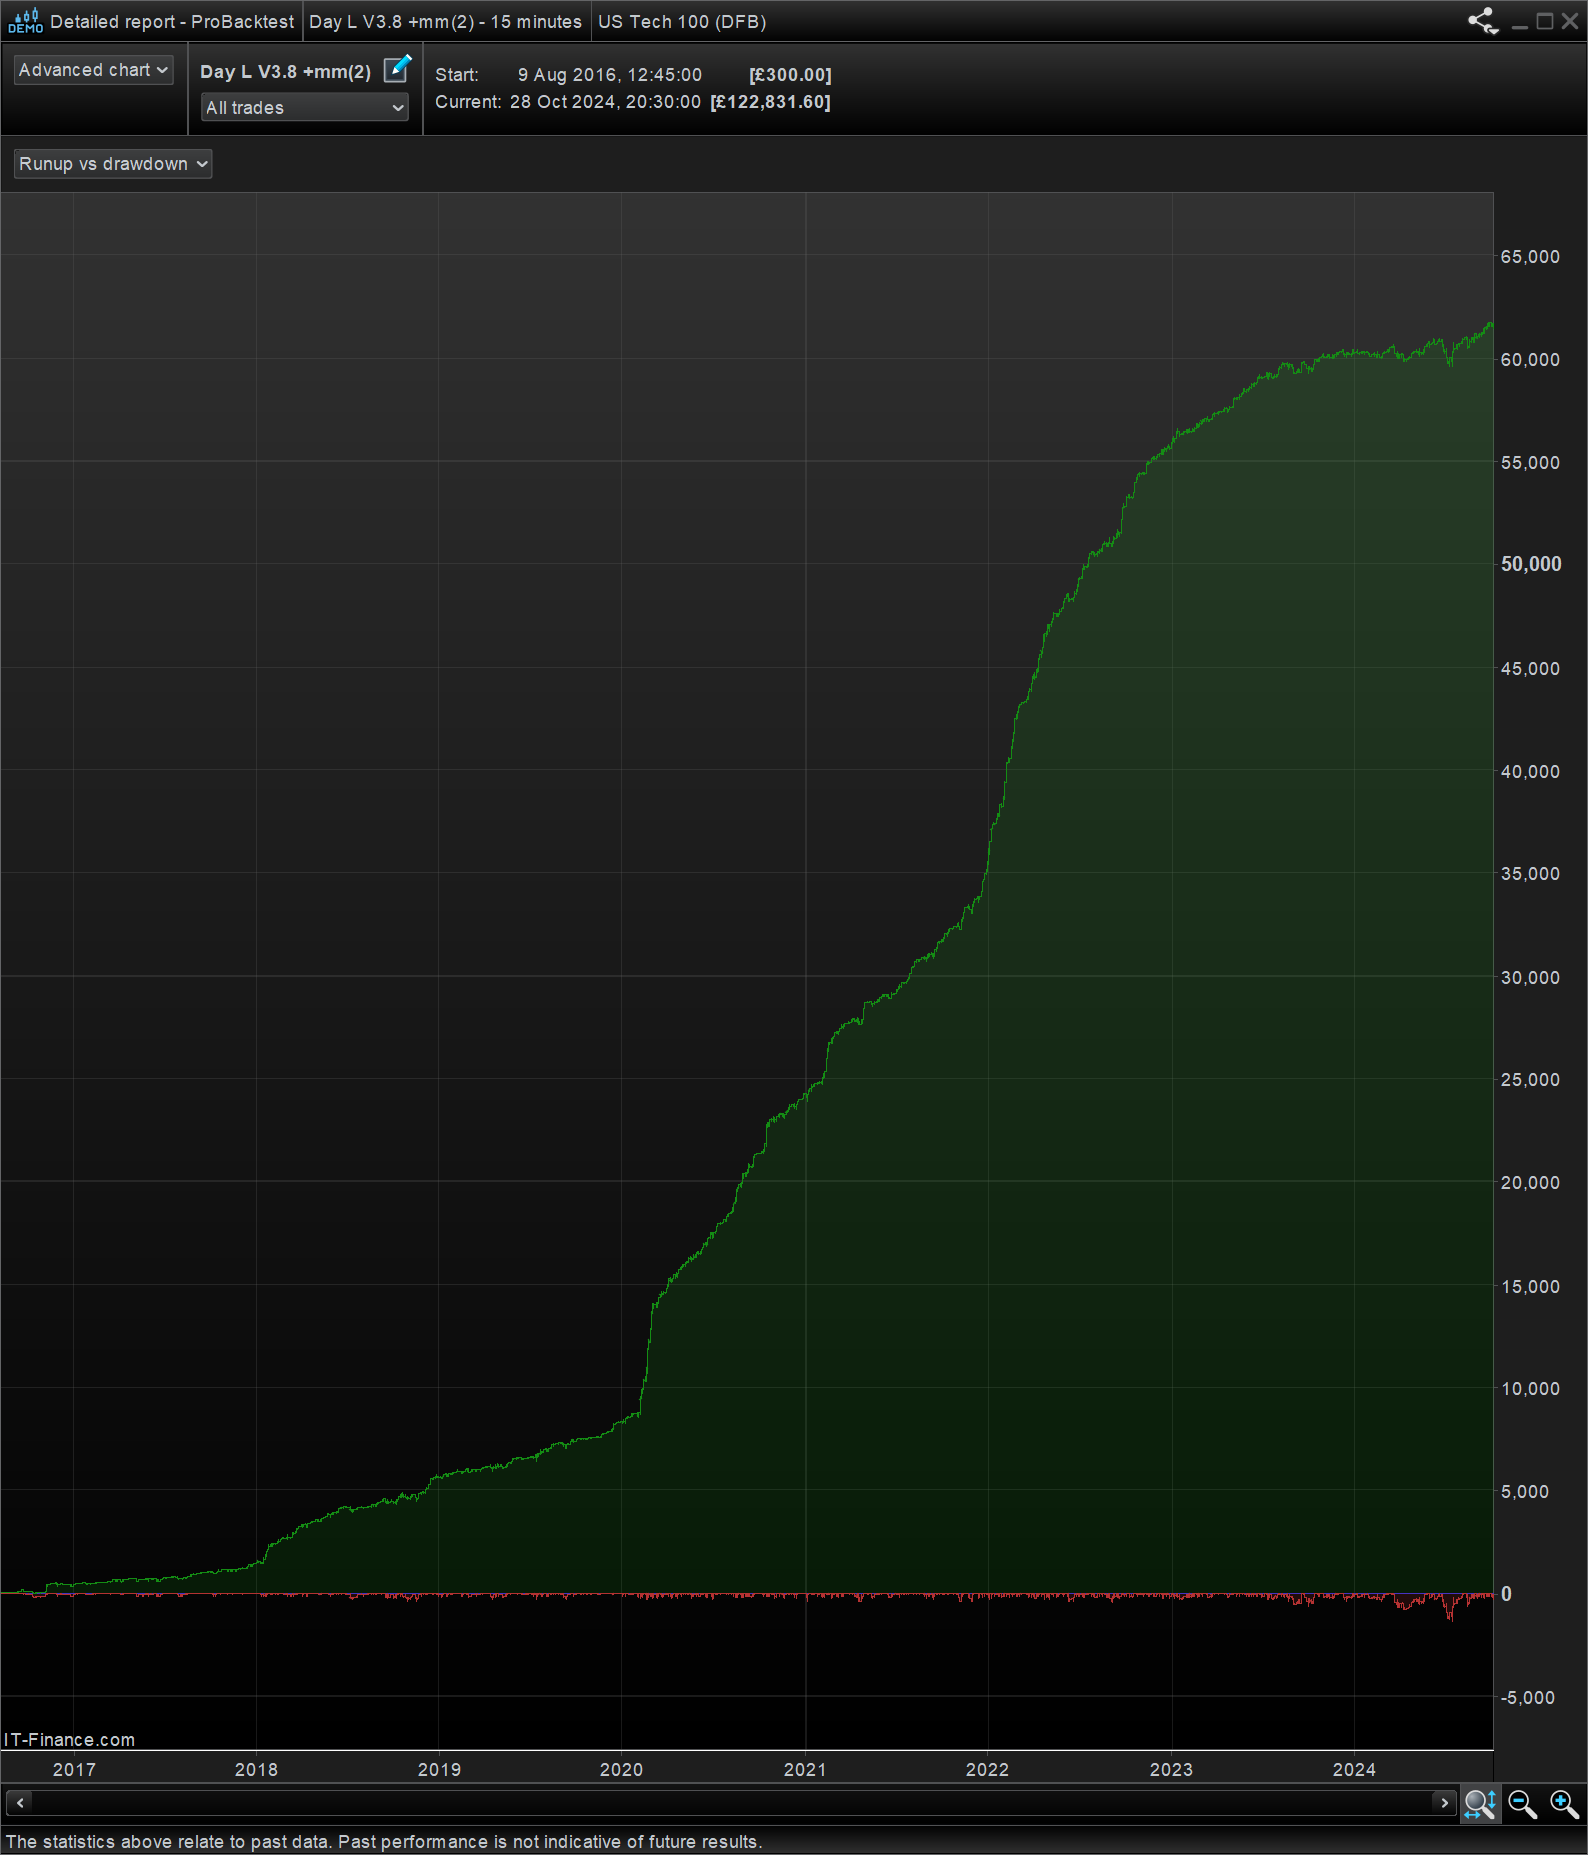Click the Current: label
1588x1855 pixels.
click(x=468, y=102)
